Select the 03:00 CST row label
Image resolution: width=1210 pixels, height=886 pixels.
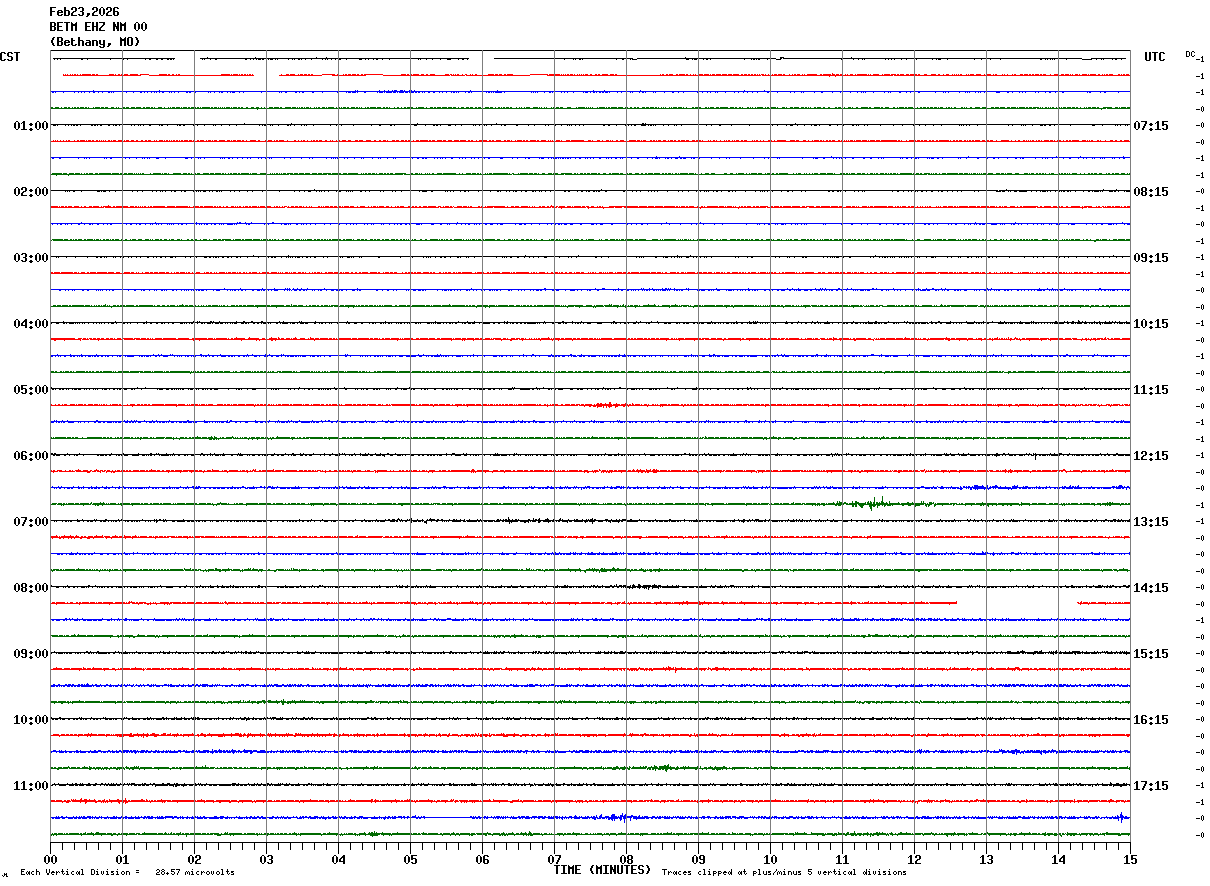(x=30, y=258)
